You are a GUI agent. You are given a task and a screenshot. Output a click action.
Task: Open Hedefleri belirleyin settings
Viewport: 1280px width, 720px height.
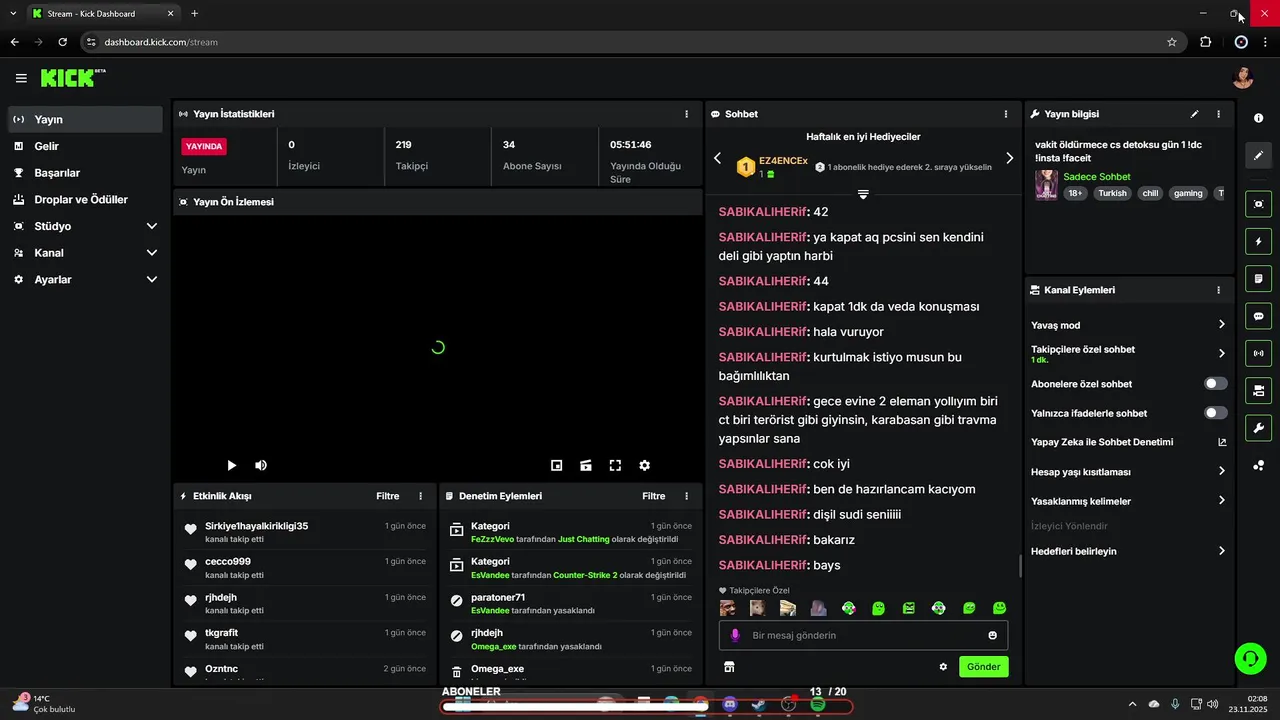point(1129,551)
